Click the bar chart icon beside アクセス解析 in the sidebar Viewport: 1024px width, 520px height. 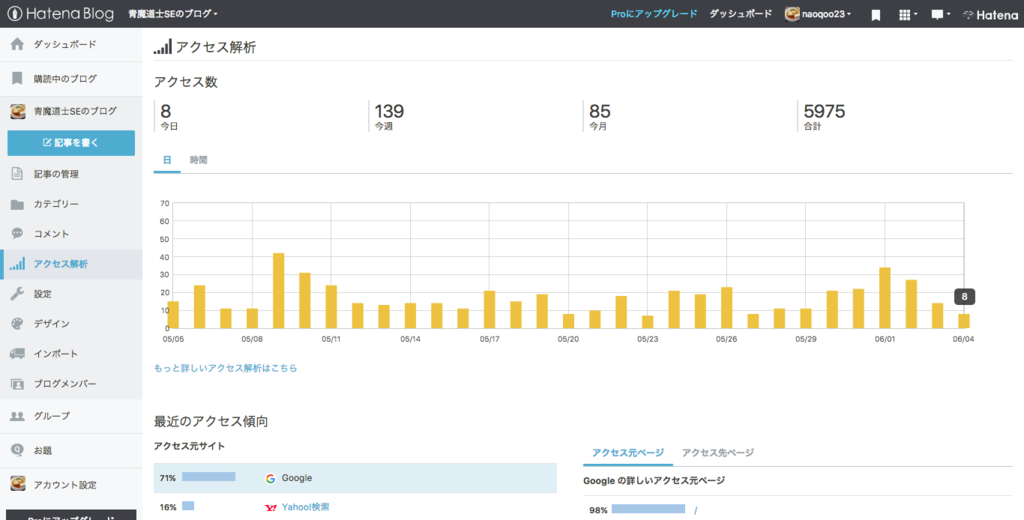18,264
